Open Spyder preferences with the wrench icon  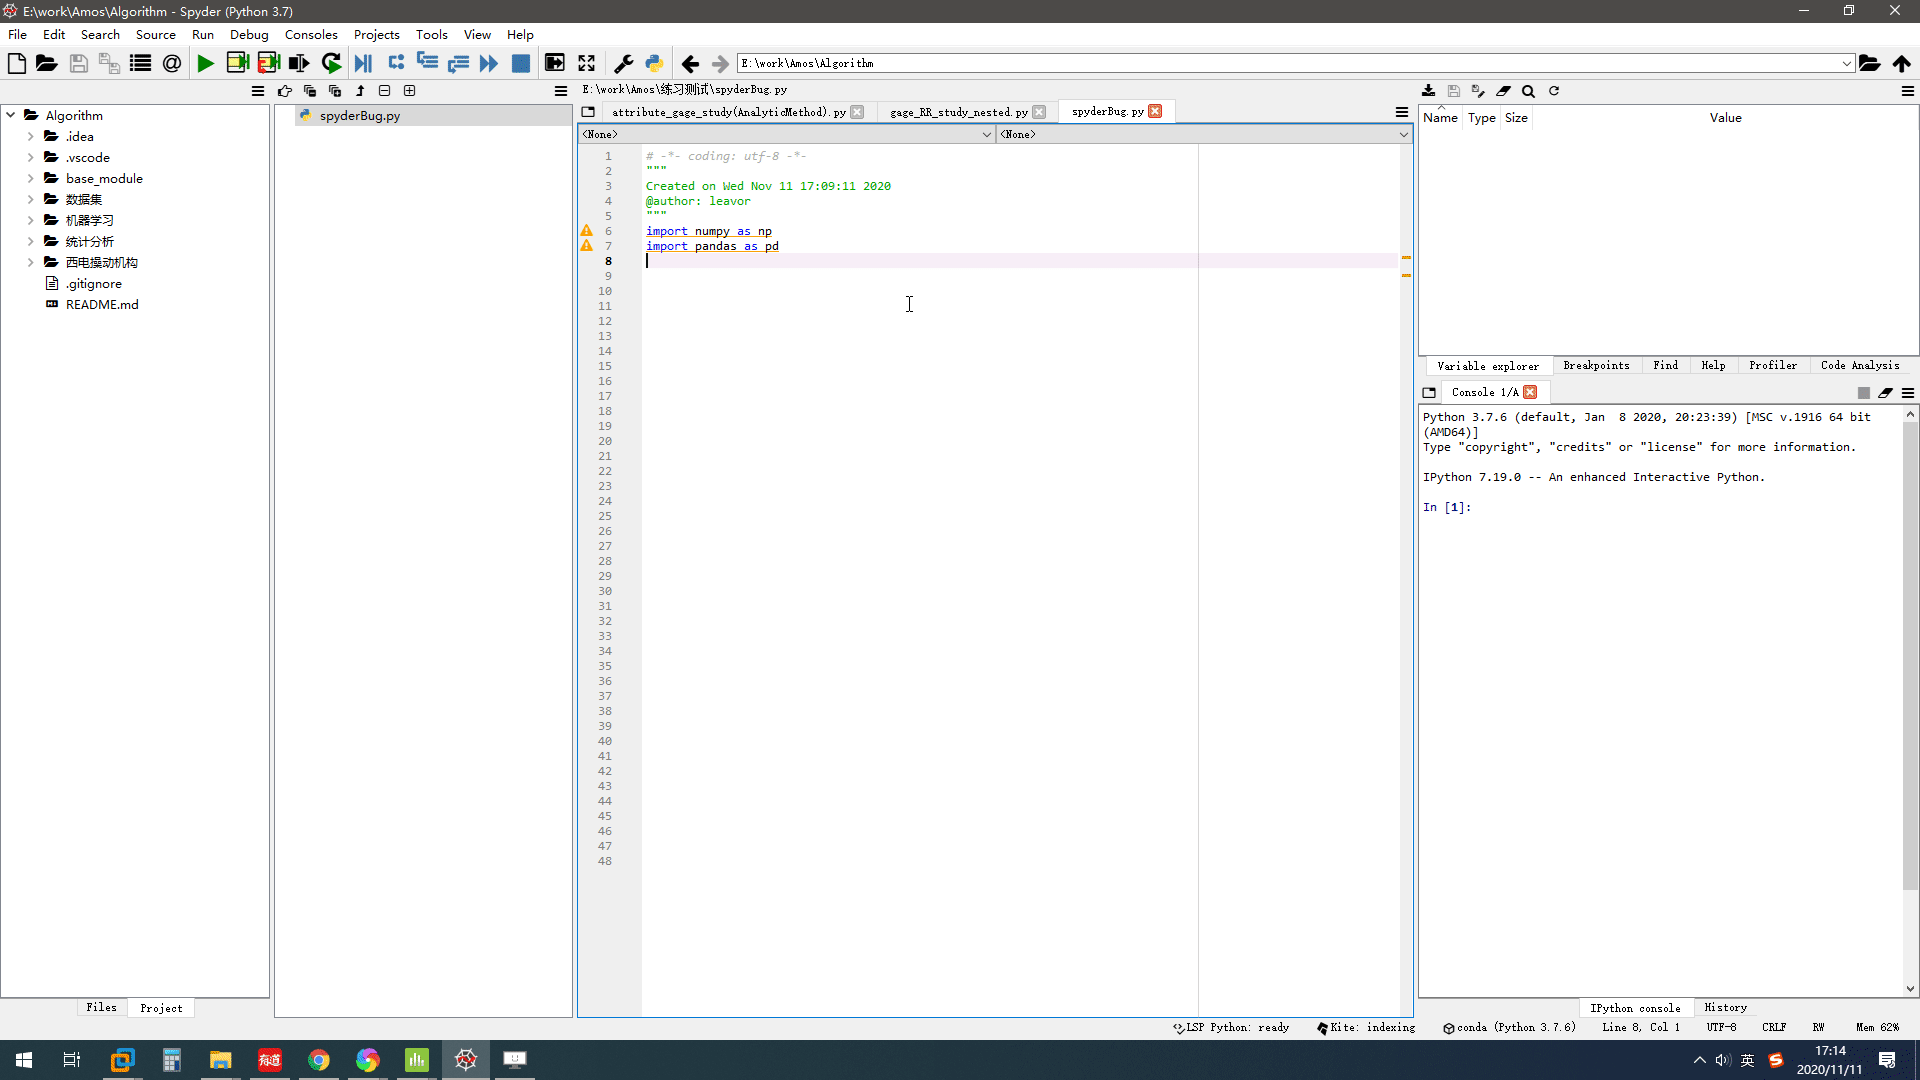click(624, 63)
